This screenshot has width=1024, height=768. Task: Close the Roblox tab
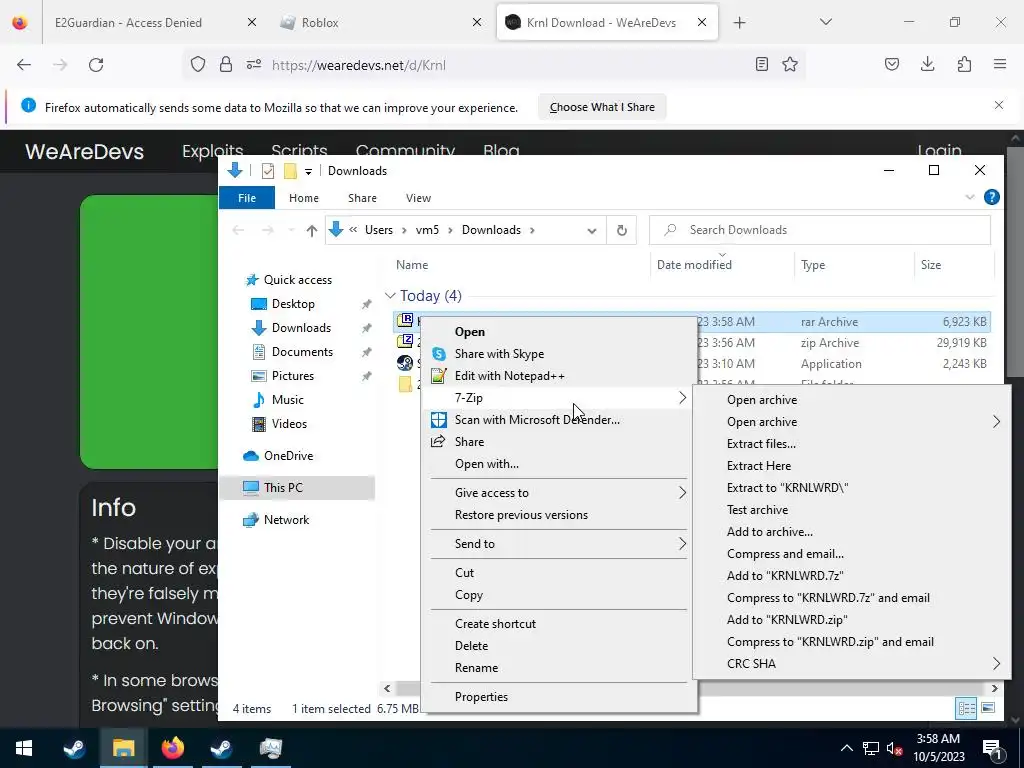[477, 22]
